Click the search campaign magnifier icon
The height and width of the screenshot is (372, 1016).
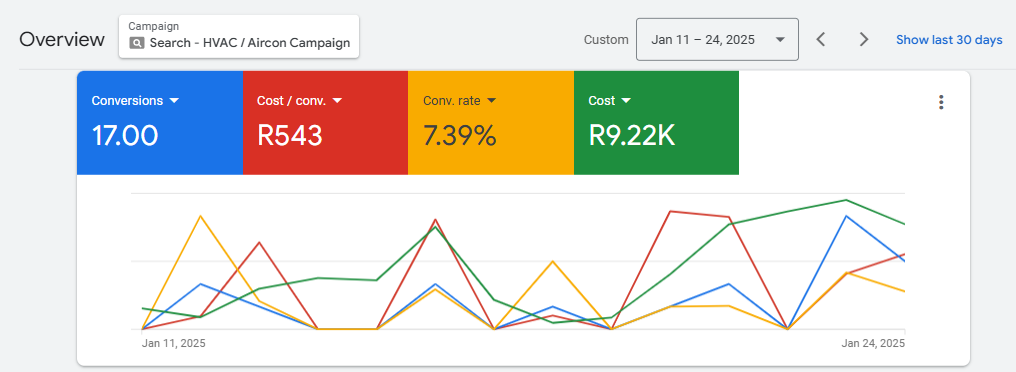(x=137, y=43)
